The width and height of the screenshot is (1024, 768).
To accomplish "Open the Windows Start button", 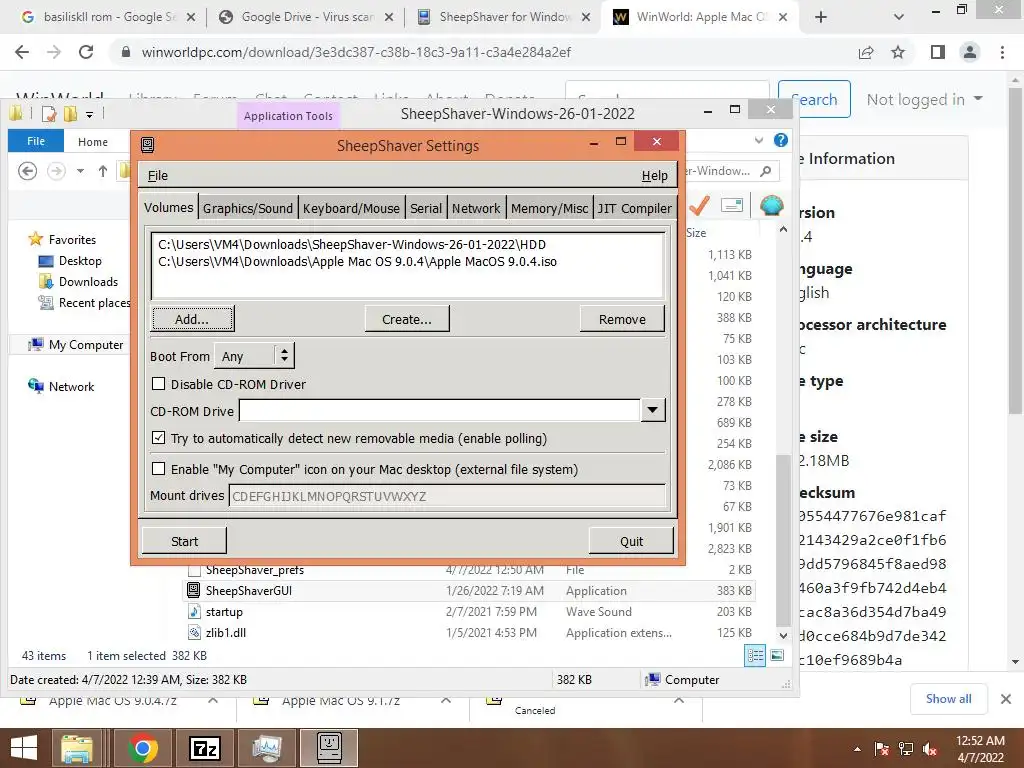I will (24, 748).
